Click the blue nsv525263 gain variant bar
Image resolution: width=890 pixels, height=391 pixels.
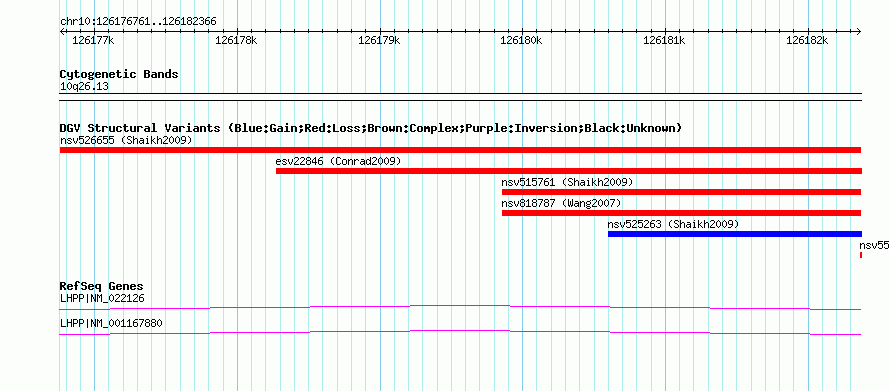pyautogui.click(x=734, y=234)
